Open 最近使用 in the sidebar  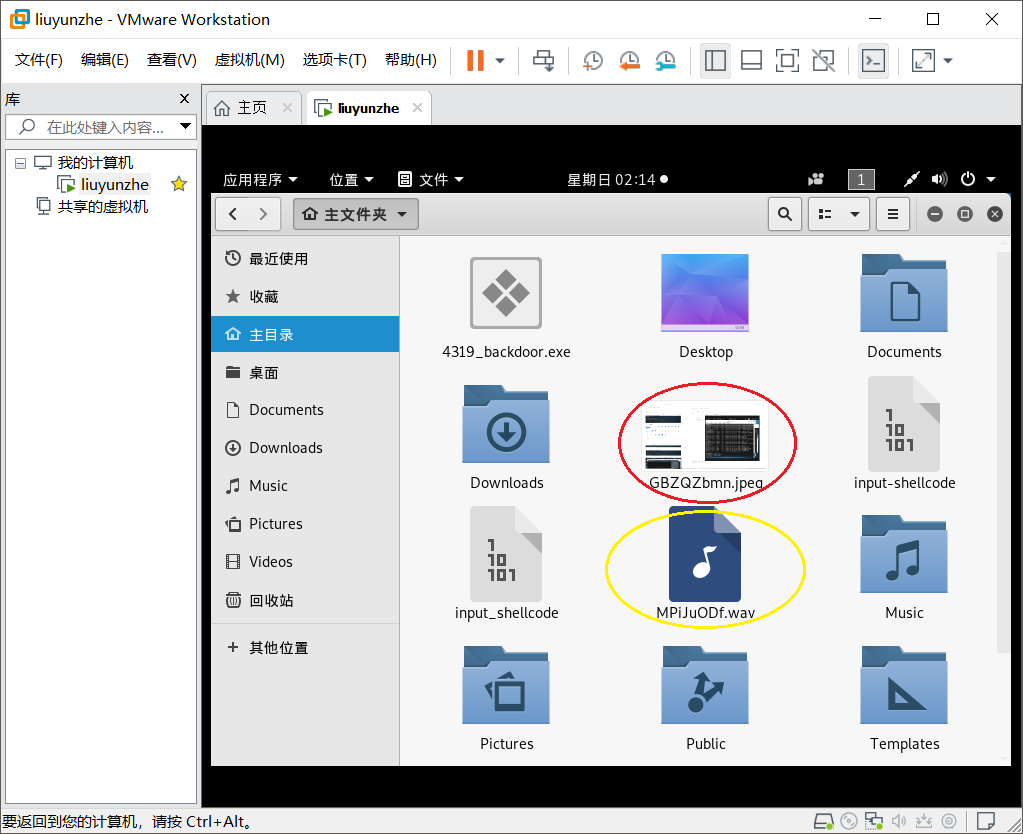point(305,258)
